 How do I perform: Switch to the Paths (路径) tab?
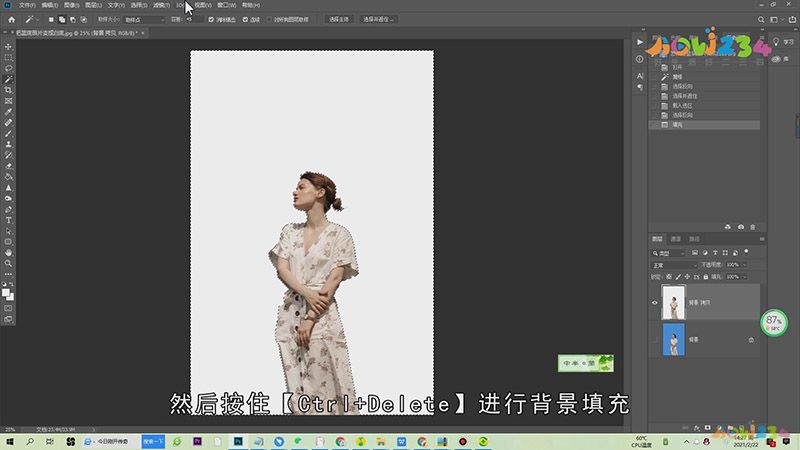pyautogui.click(x=694, y=239)
